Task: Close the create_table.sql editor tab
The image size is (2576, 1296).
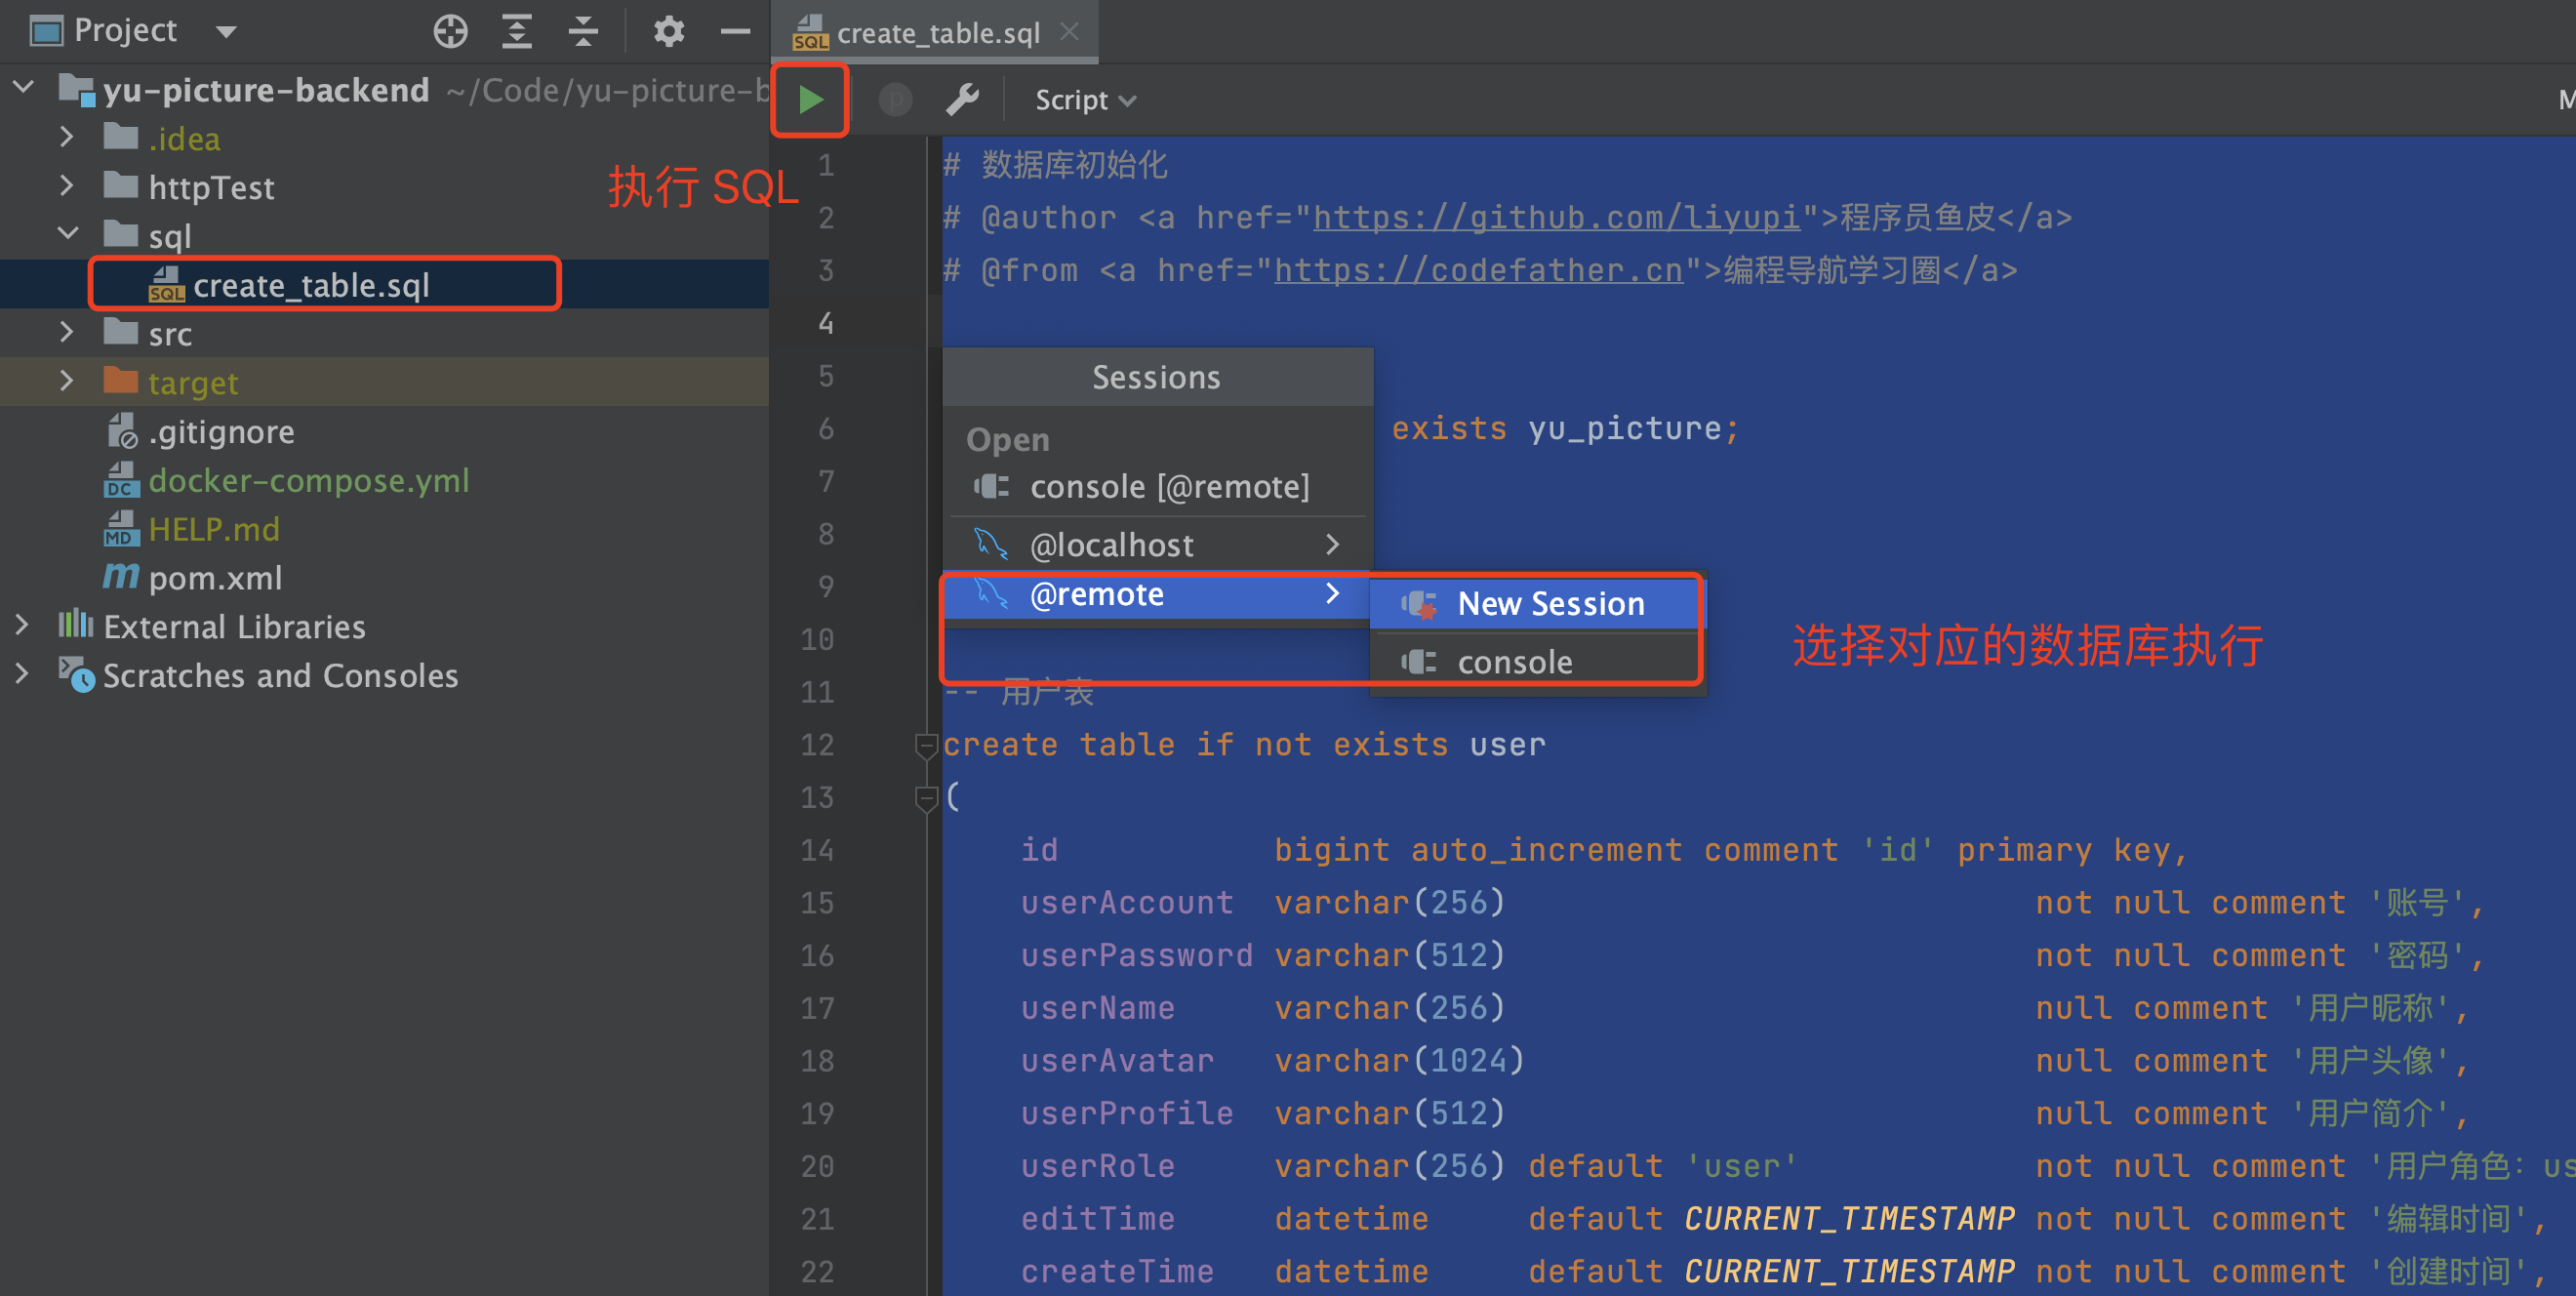Action: (x=1069, y=32)
